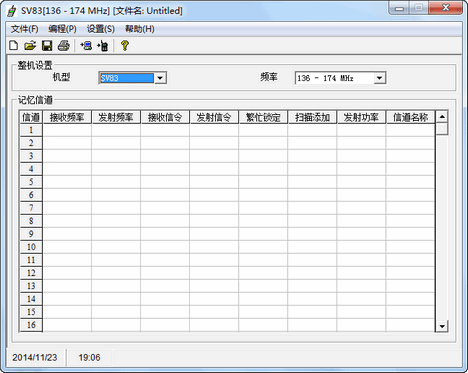468x373 pixels.
Task: Expand the 频率 frequency dropdown arrow
Action: pos(379,78)
